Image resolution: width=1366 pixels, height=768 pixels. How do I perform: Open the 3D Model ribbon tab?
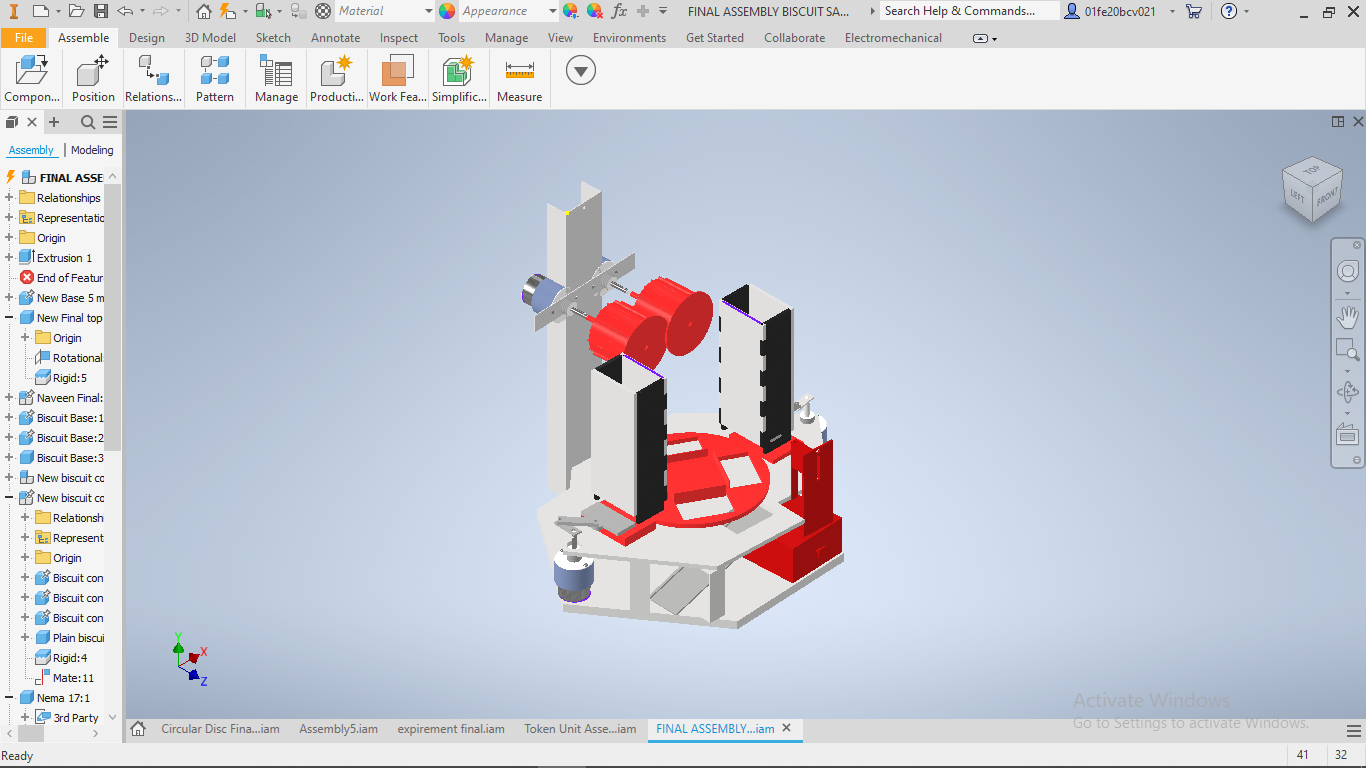211,38
